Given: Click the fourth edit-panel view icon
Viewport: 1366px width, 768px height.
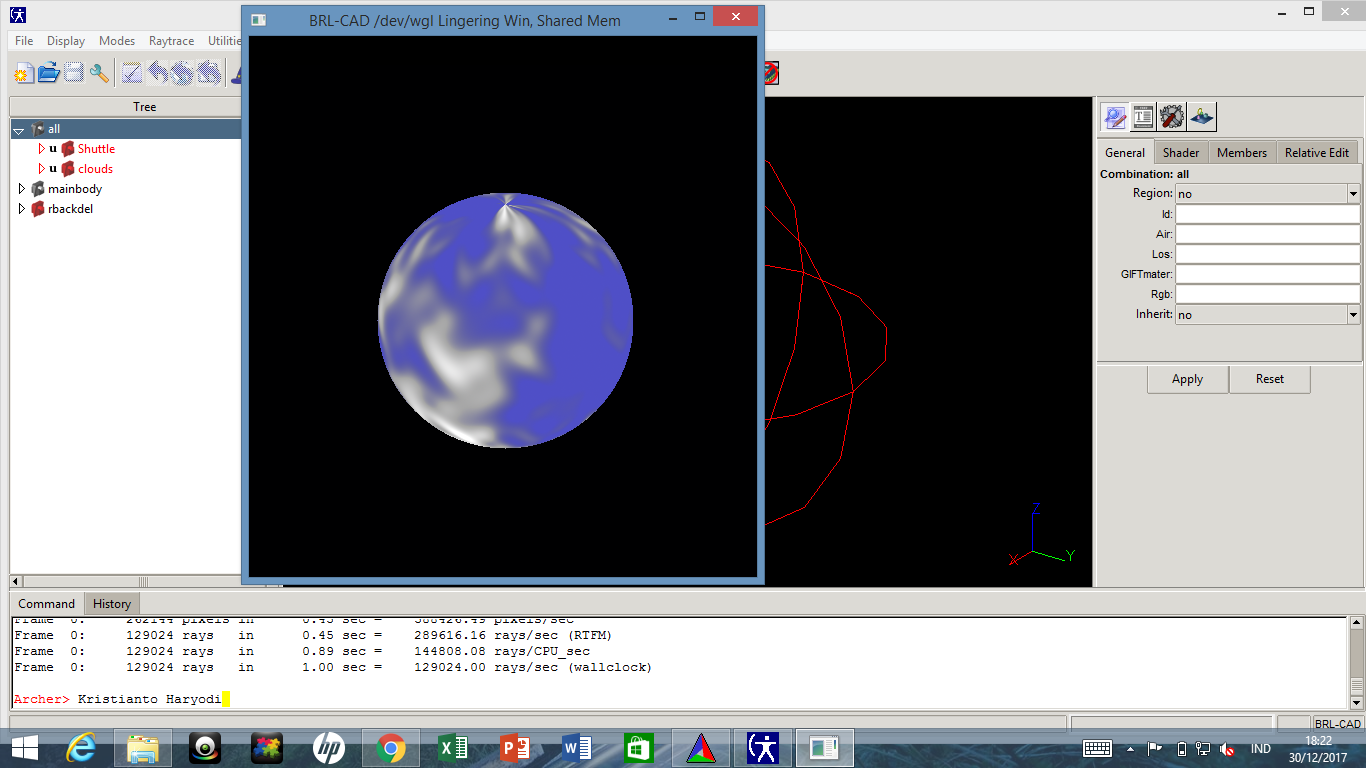Looking at the screenshot, I should pyautogui.click(x=1201, y=116).
